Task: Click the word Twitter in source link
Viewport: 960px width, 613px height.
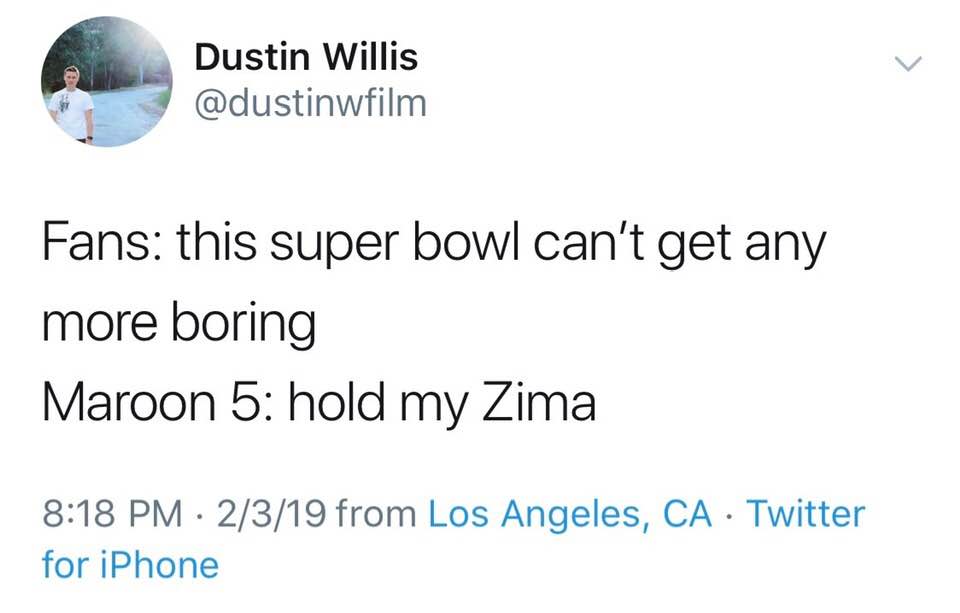Action: pos(806,513)
